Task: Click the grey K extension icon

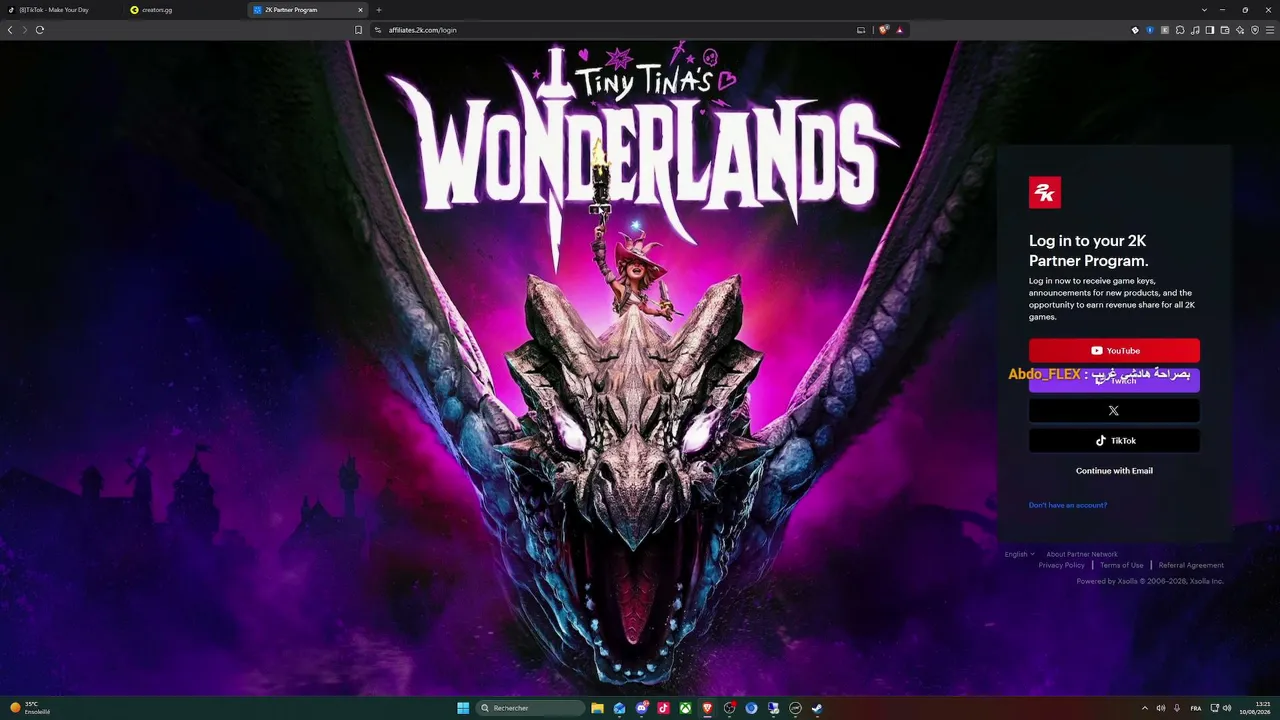Action: pyautogui.click(x=1165, y=30)
